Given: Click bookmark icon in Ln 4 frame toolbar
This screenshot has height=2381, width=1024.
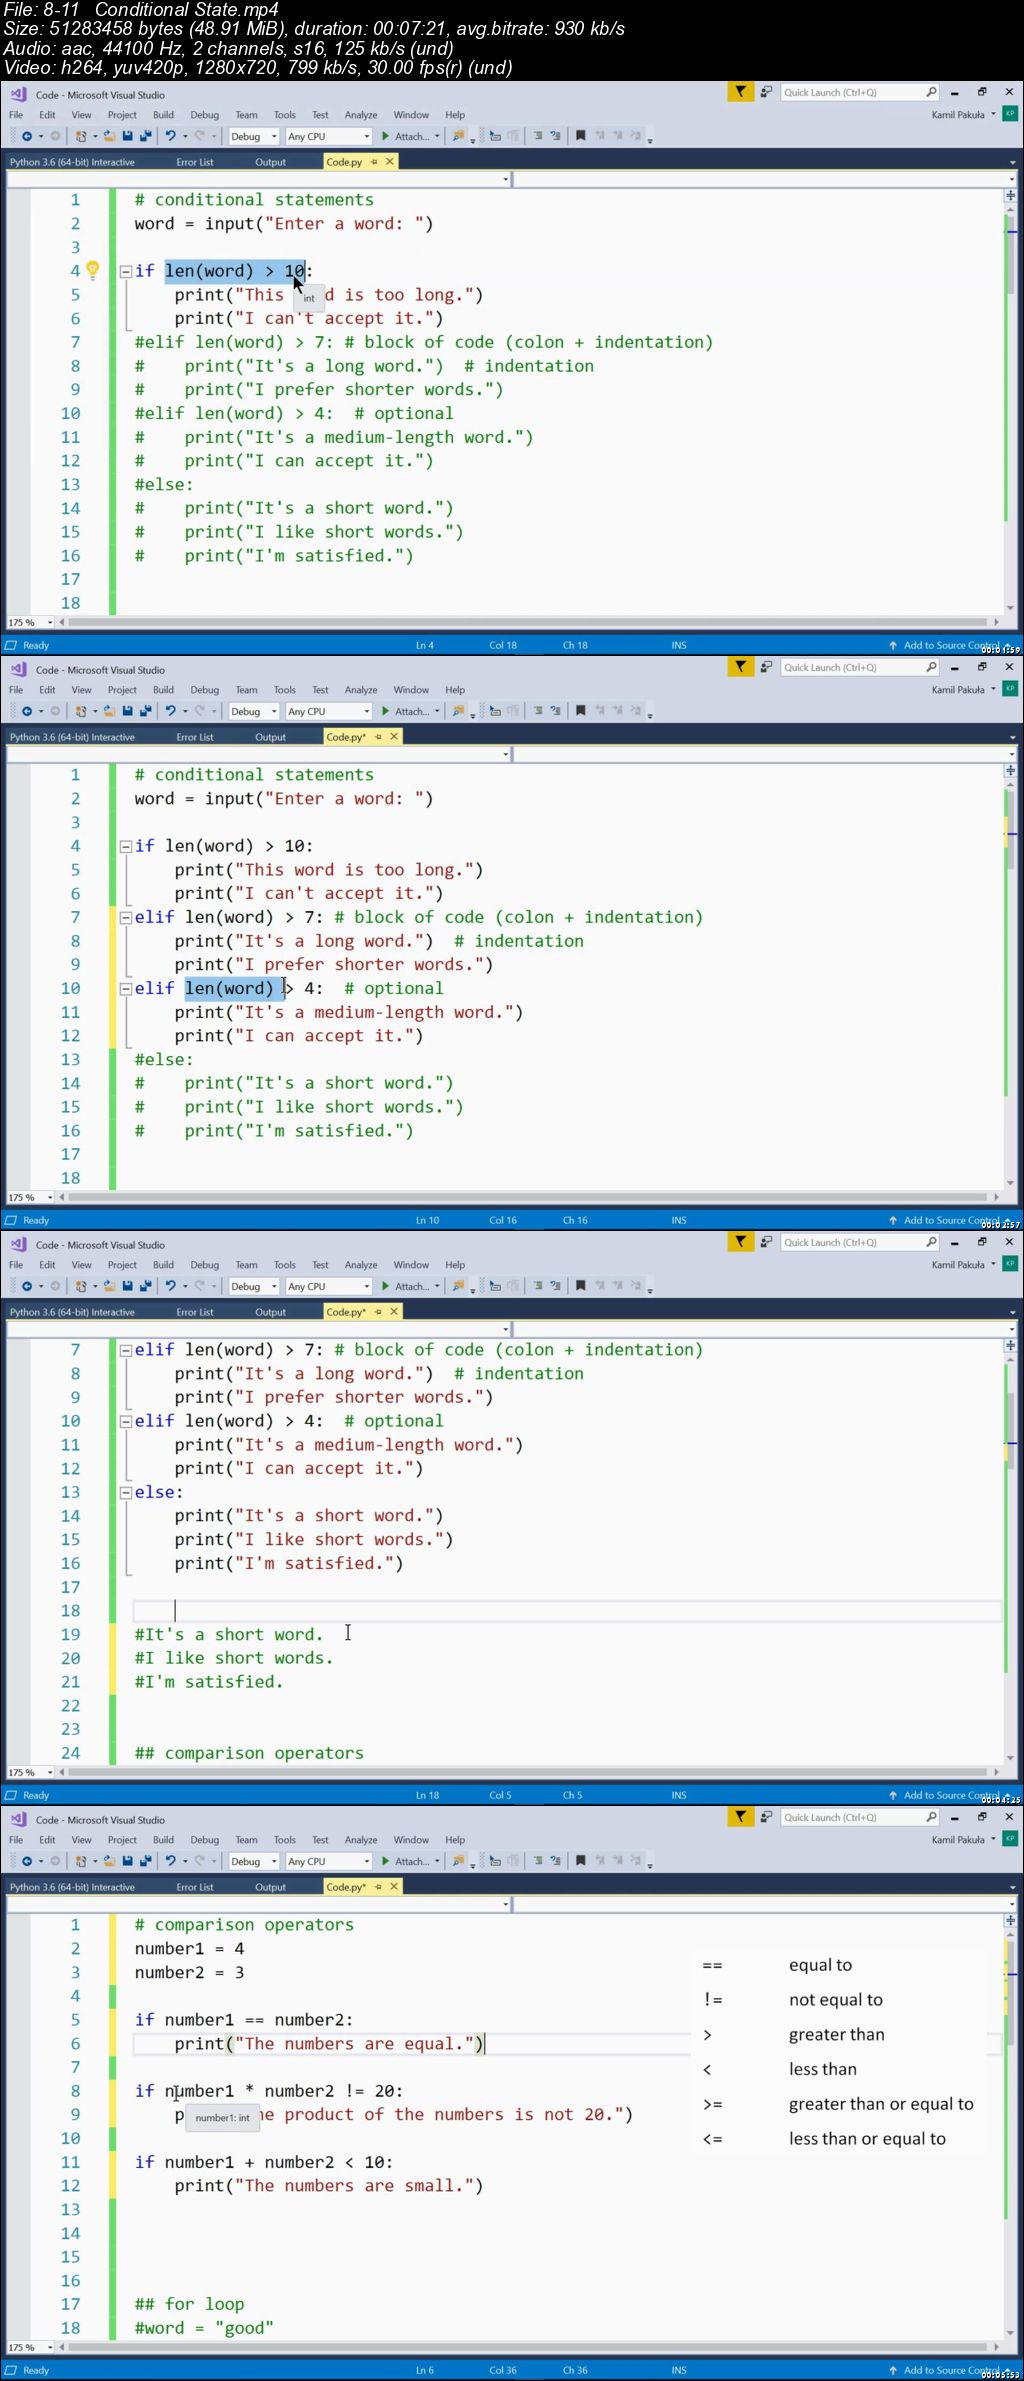Looking at the screenshot, I should coord(581,136).
